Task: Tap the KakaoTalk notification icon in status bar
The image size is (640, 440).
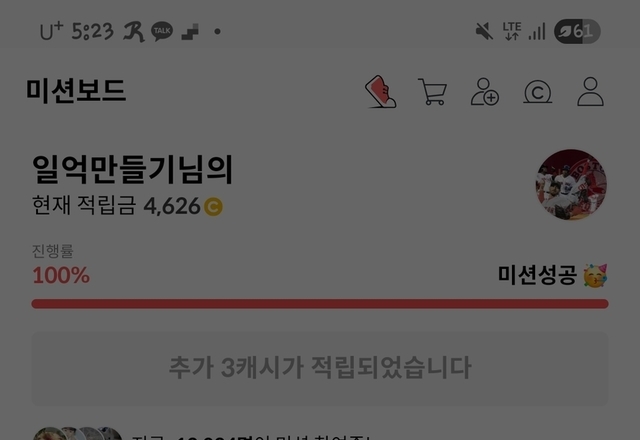Action: pos(162,31)
